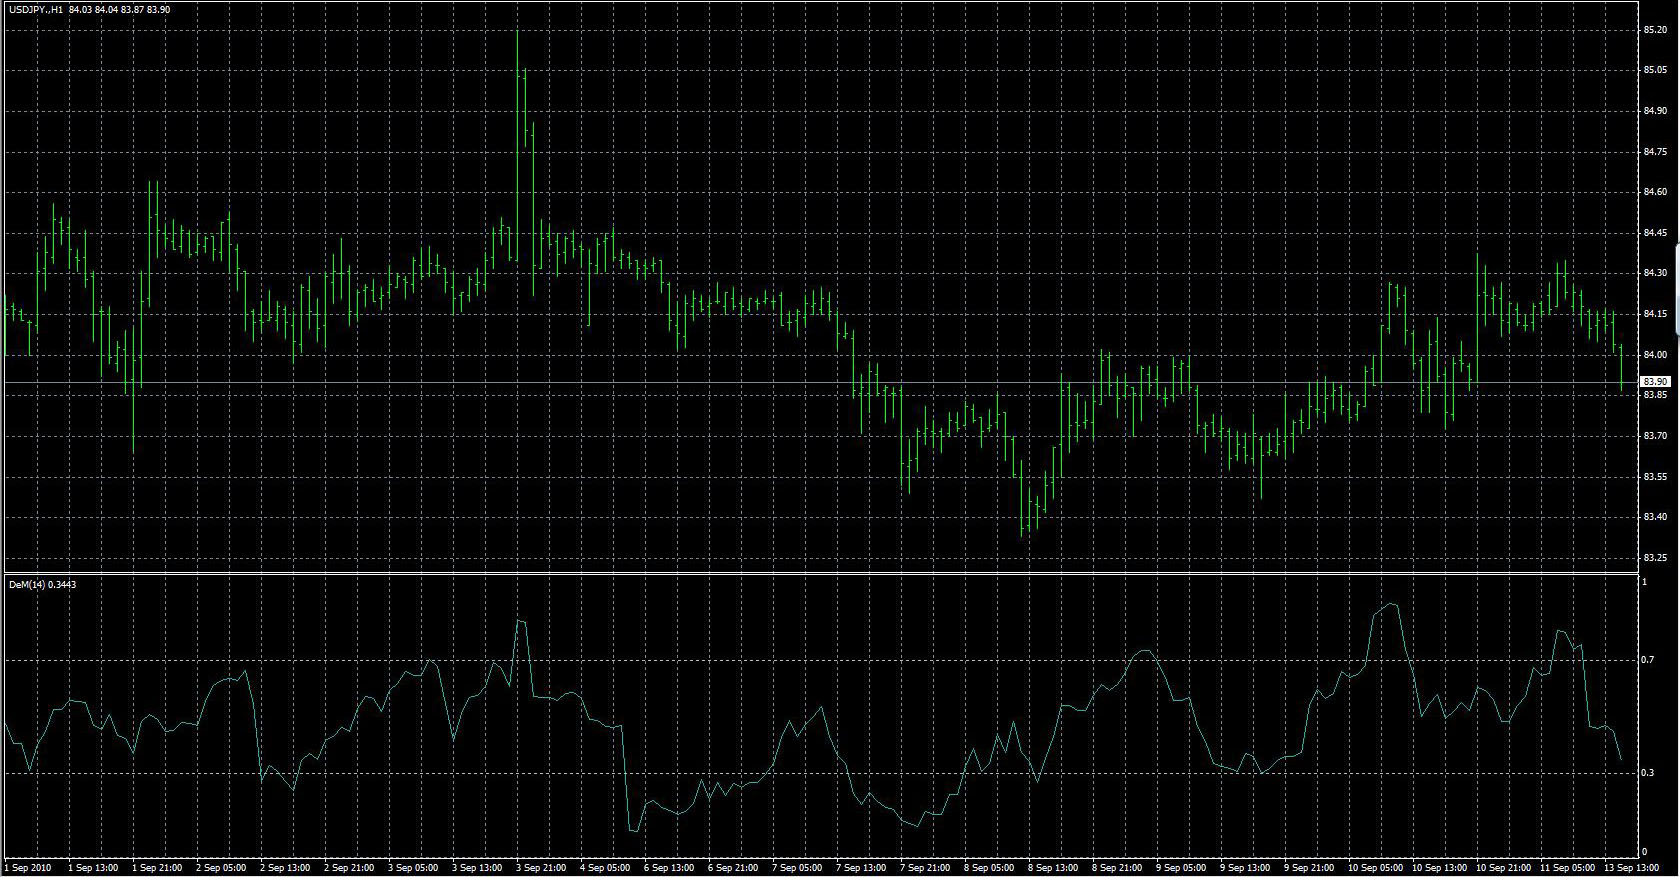
Task: Click the 0.7 DeMarker level label
Action: click(1648, 660)
